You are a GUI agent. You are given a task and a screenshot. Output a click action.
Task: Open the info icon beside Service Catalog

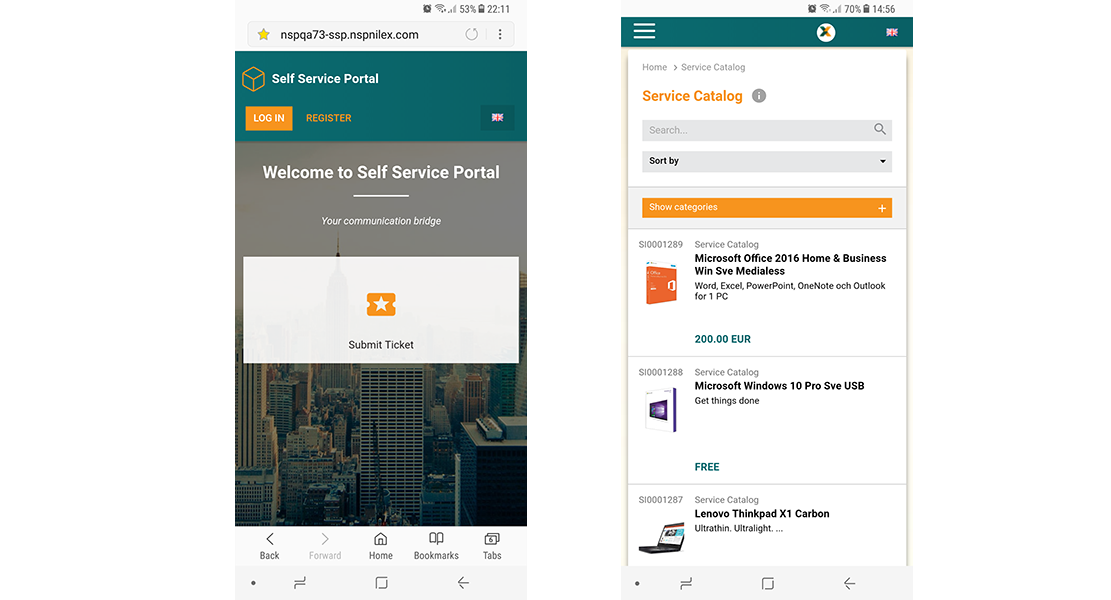point(759,96)
